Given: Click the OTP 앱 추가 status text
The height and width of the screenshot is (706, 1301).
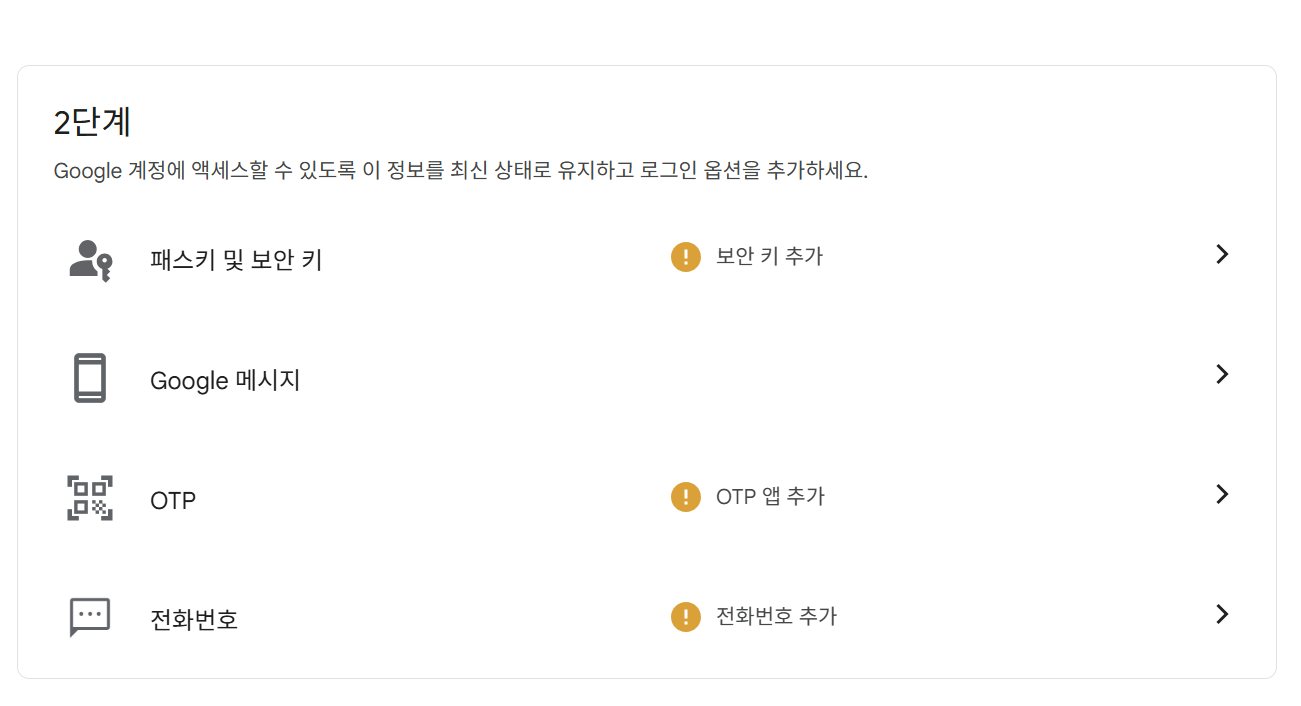Looking at the screenshot, I should pos(770,497).
